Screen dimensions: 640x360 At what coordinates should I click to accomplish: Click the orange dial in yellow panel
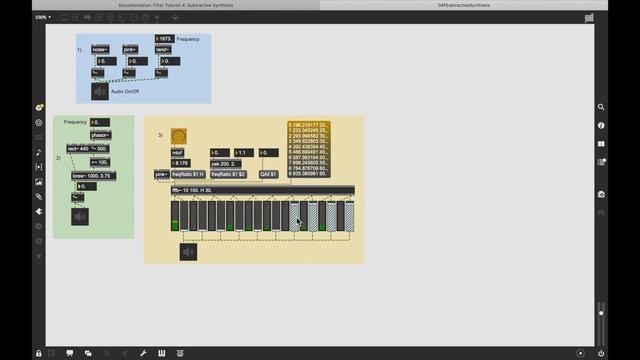point(179,136)
